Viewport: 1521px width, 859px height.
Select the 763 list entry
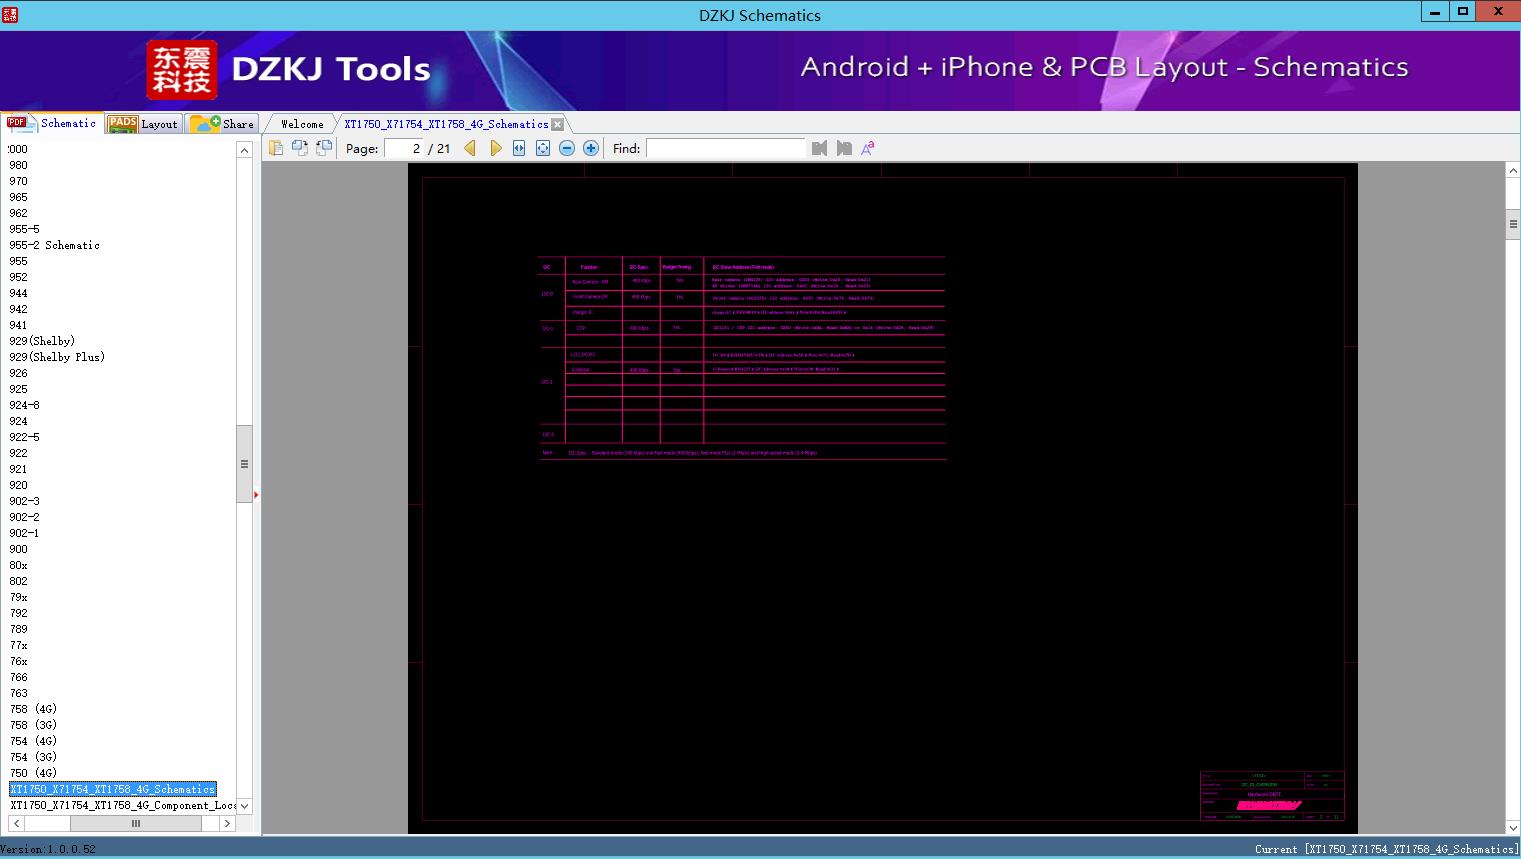[19, 693]
